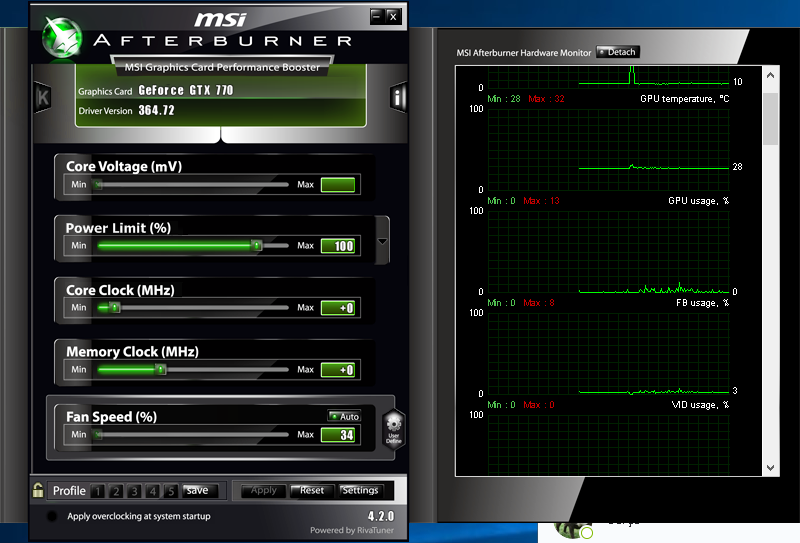Expand the Power Limit arrow panel
Viewport: 800px width, 543px height.
point(382,241)
